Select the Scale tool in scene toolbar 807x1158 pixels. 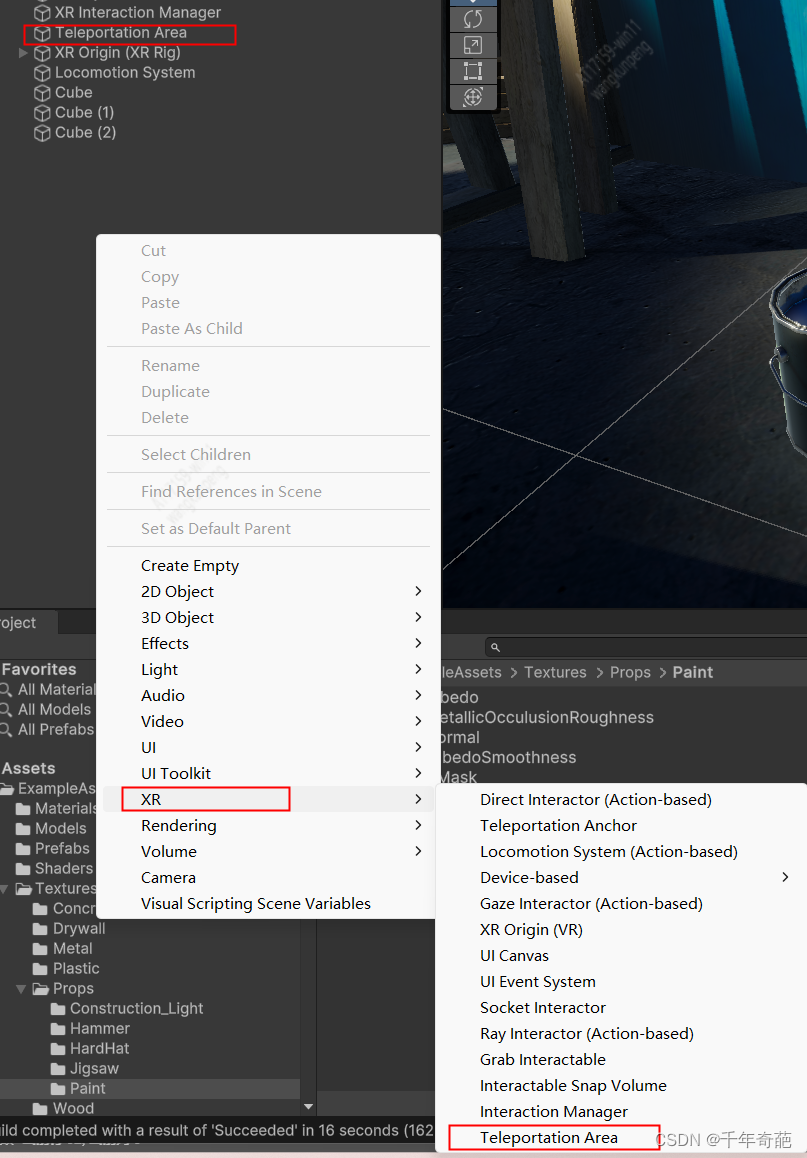pyautogui.click(x=473, y=45)
